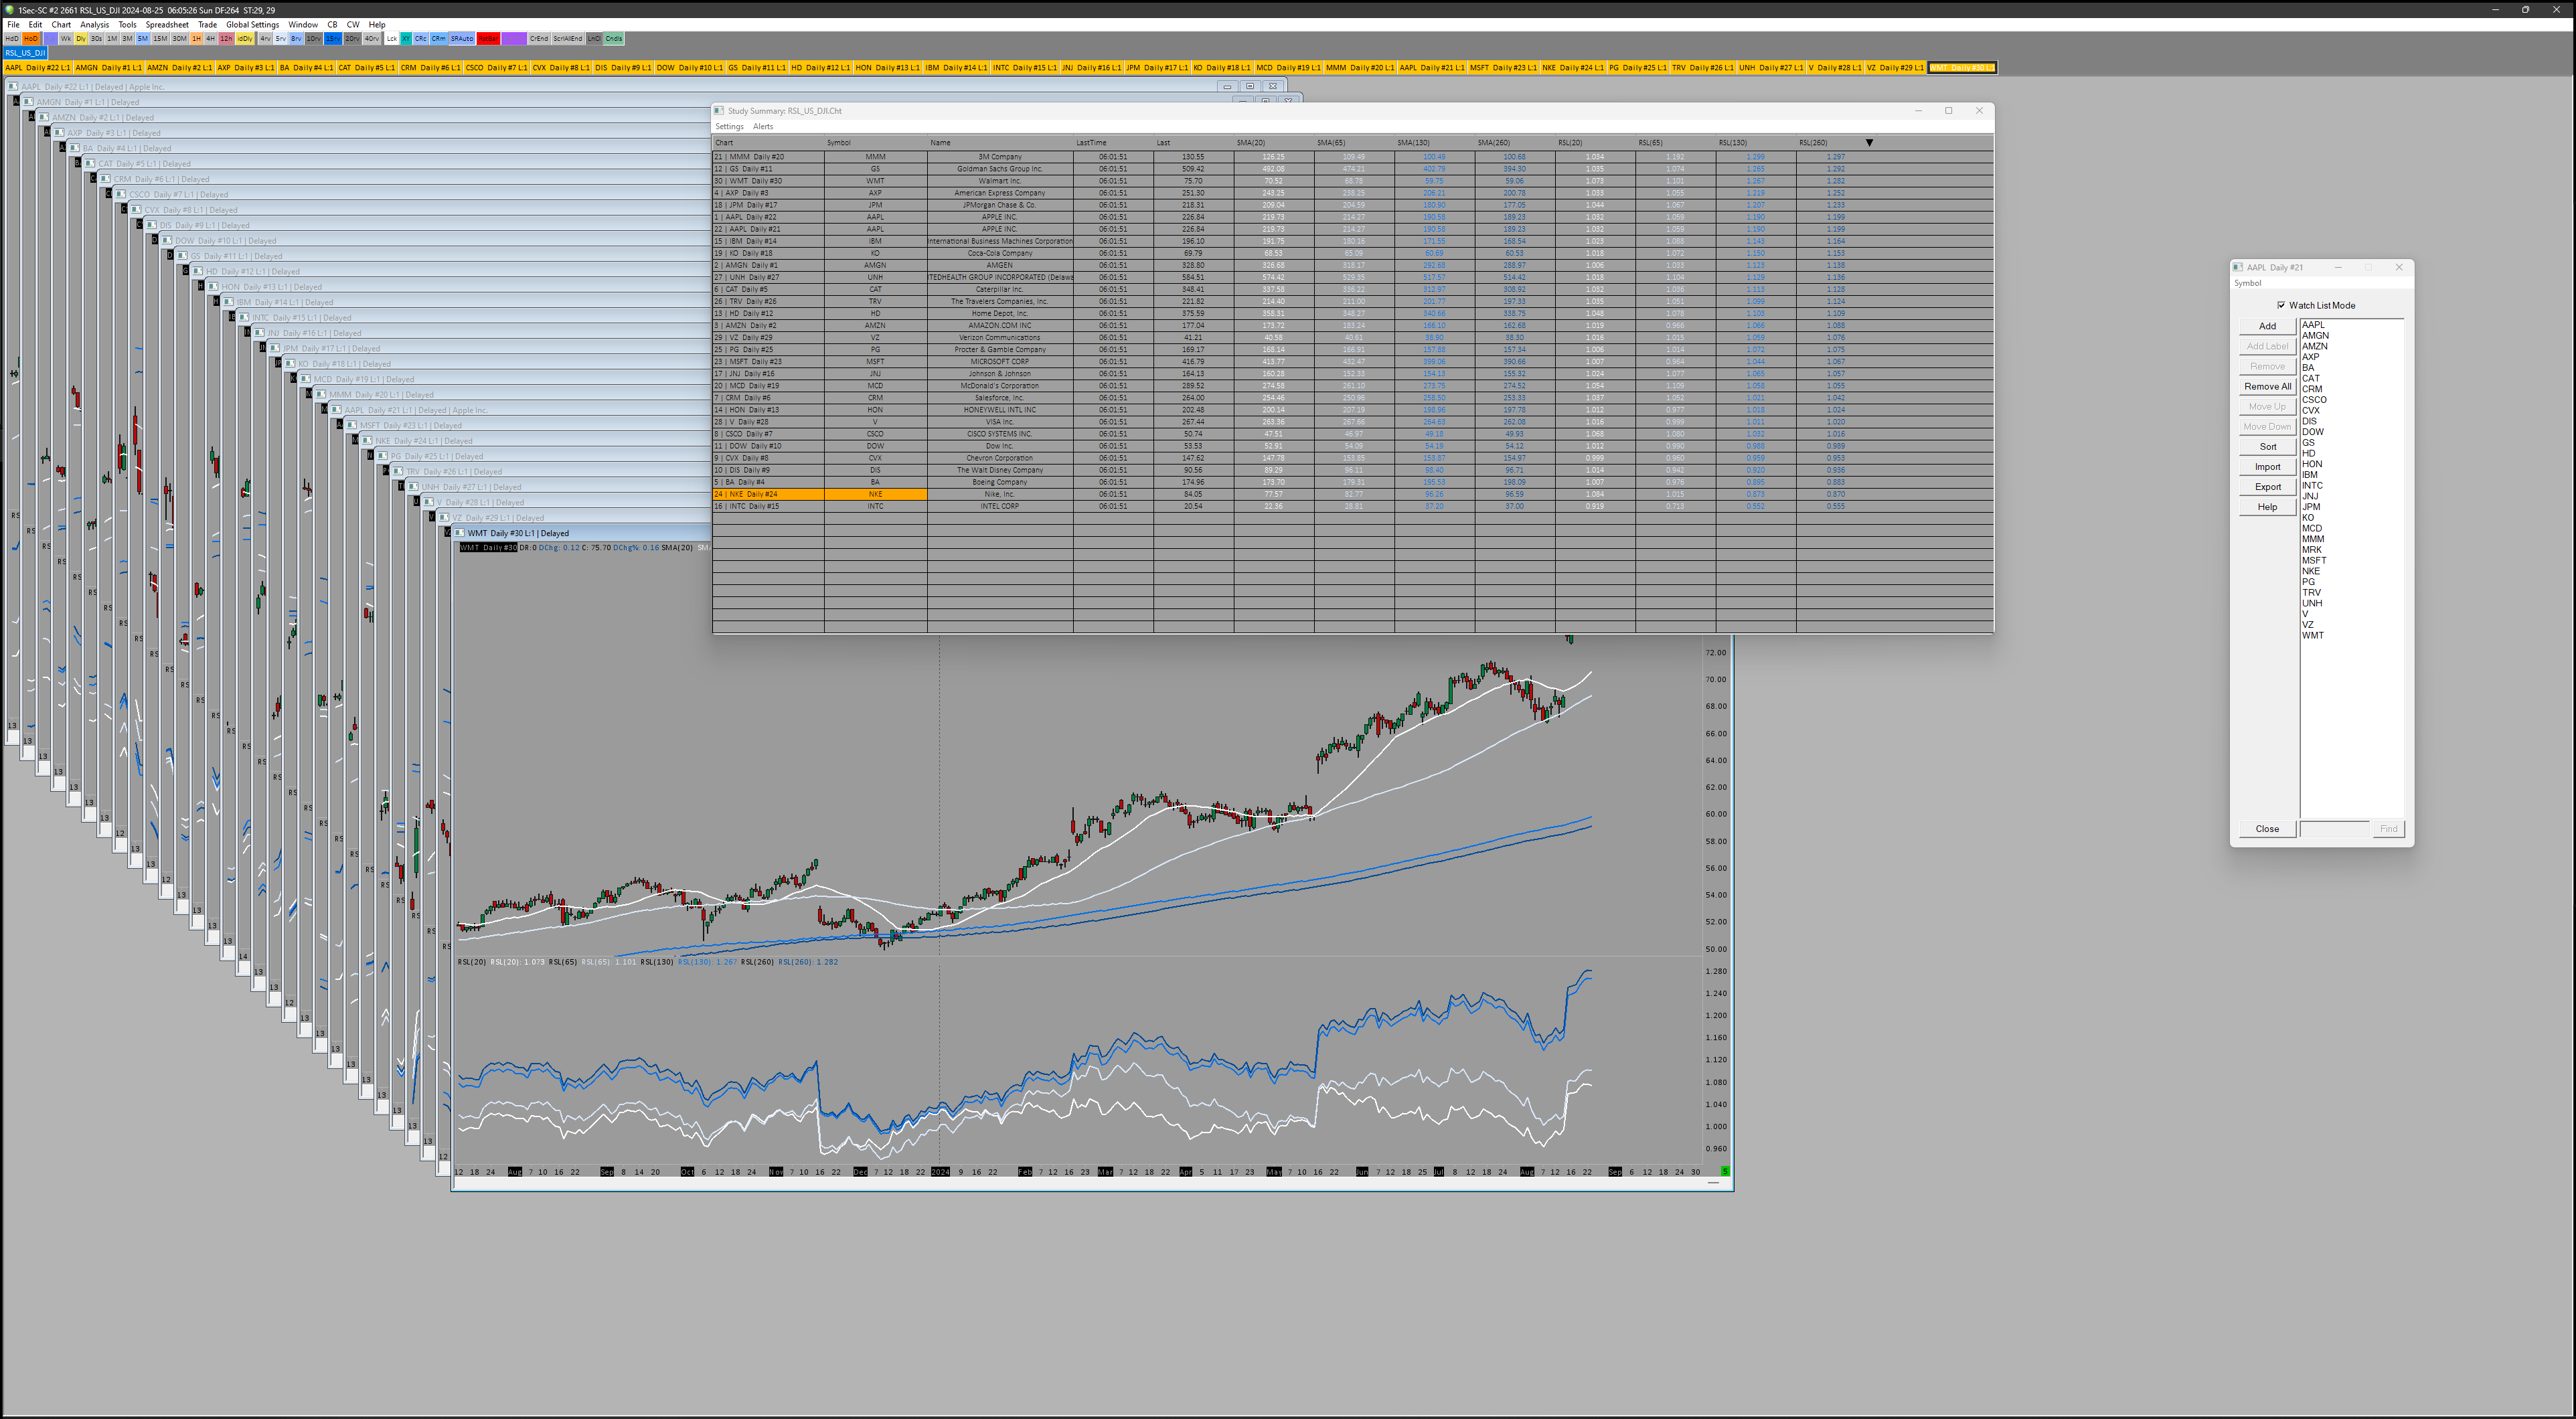Click the RSL(260) sort arrow indicator

1869,143
